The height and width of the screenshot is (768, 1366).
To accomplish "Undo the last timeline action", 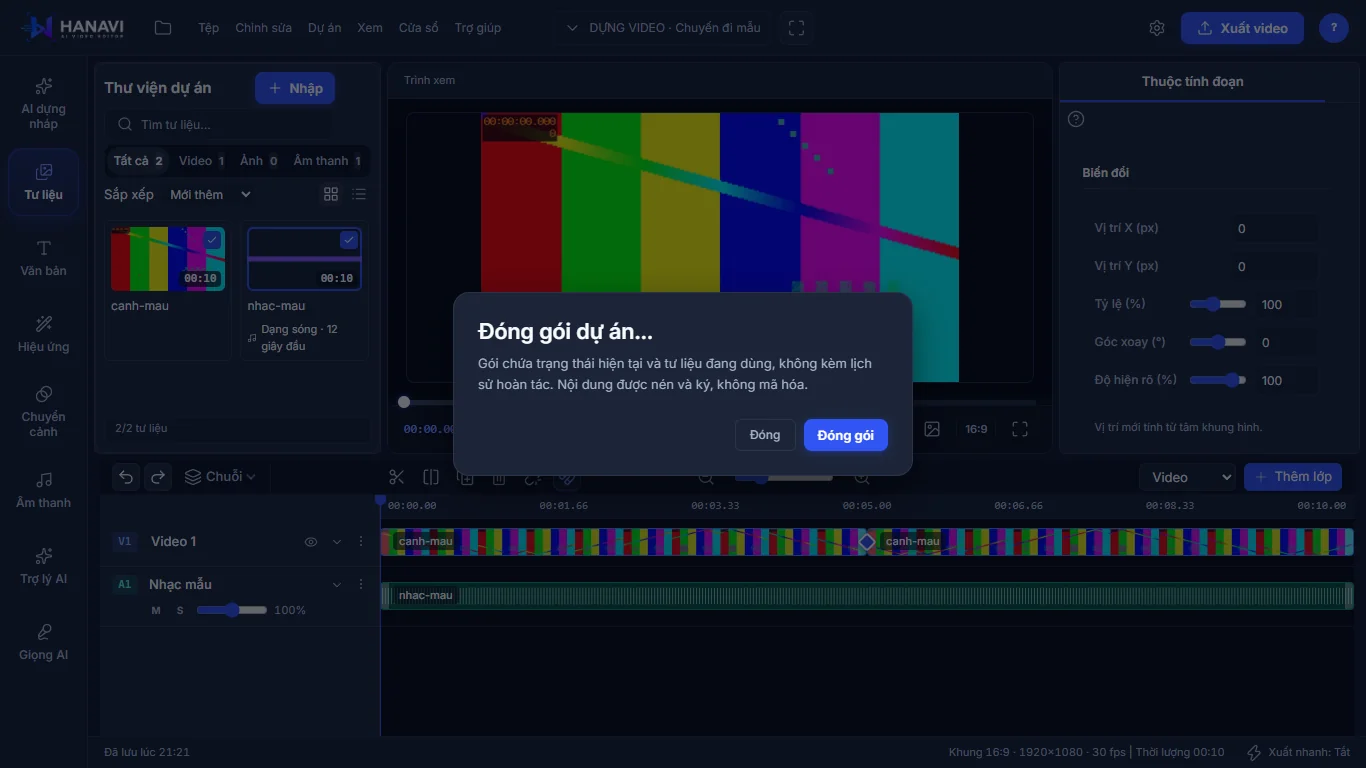I will click(126, 477).
